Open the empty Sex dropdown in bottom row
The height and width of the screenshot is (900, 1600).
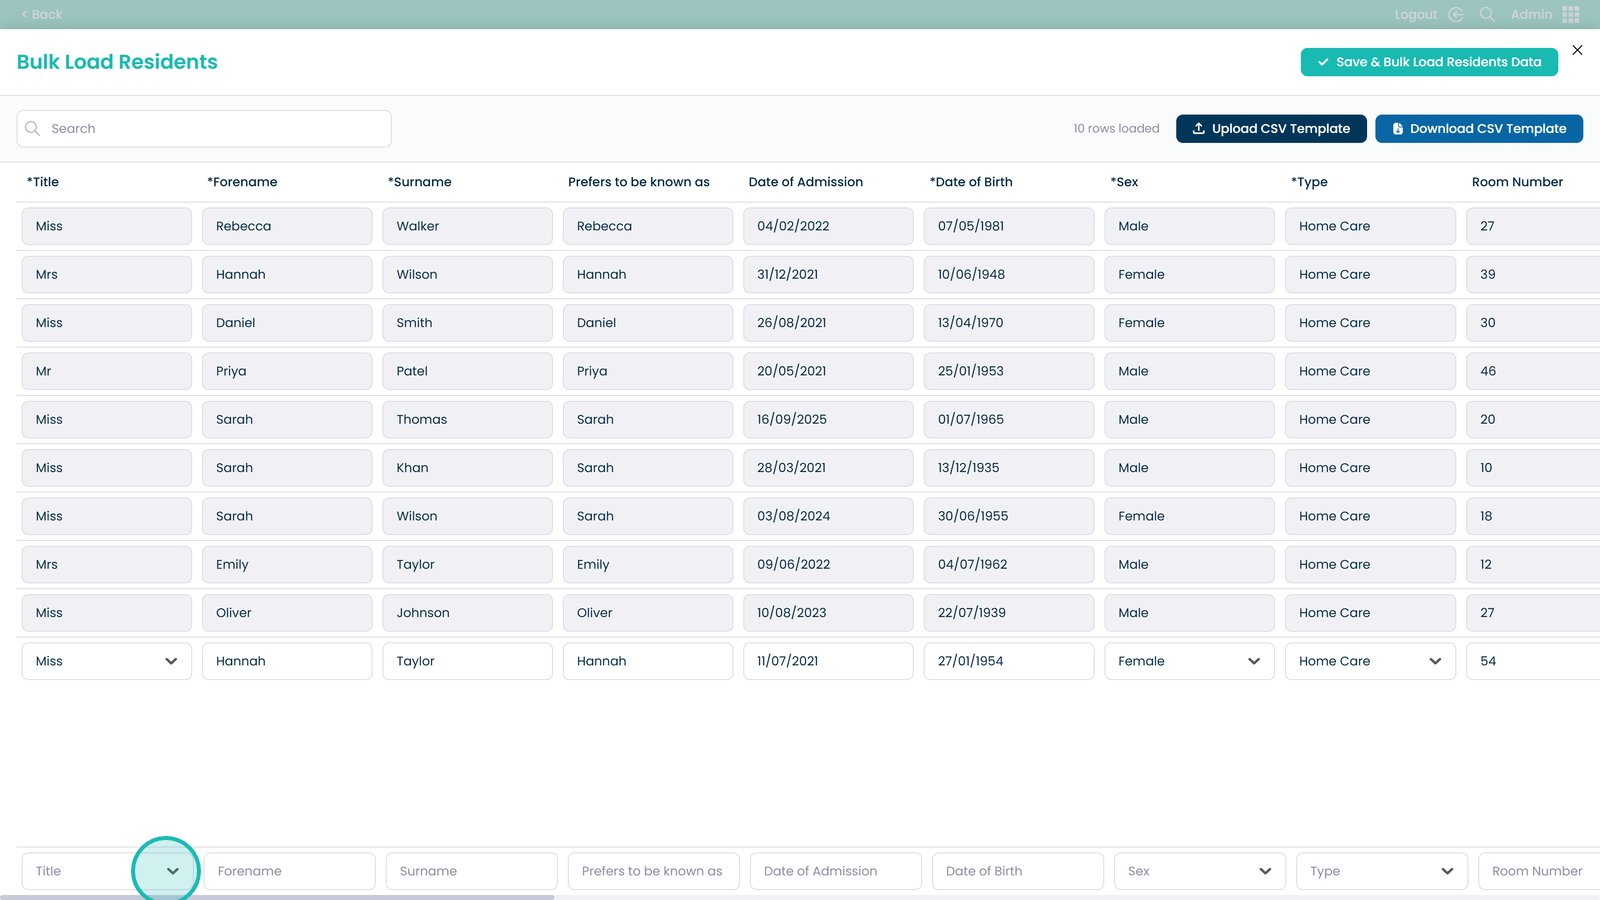pos(1265,871)
